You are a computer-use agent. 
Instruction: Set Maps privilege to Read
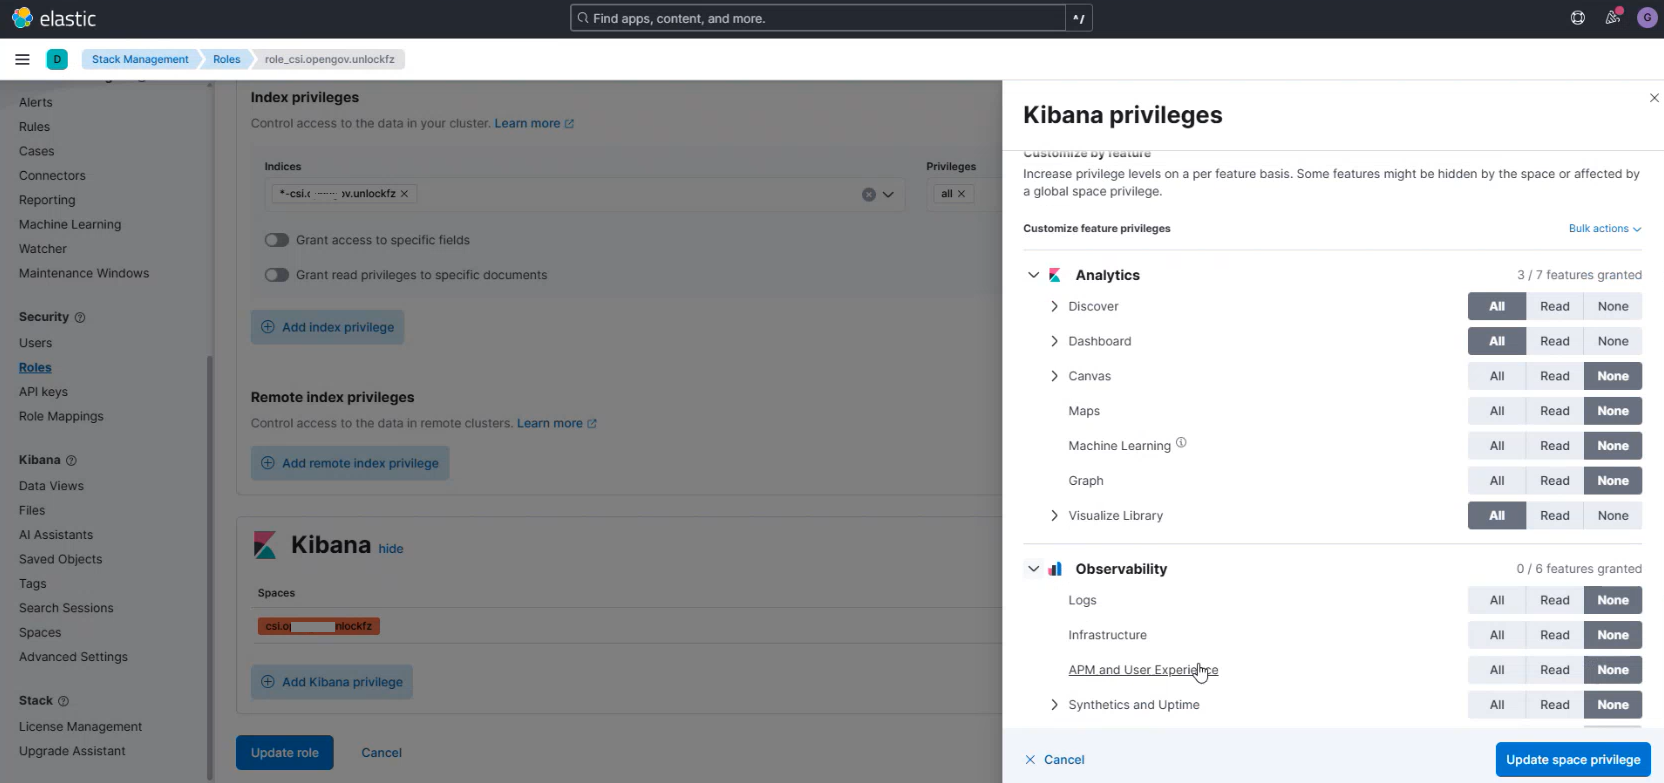pyautogui.click(x=1554, y=411)
